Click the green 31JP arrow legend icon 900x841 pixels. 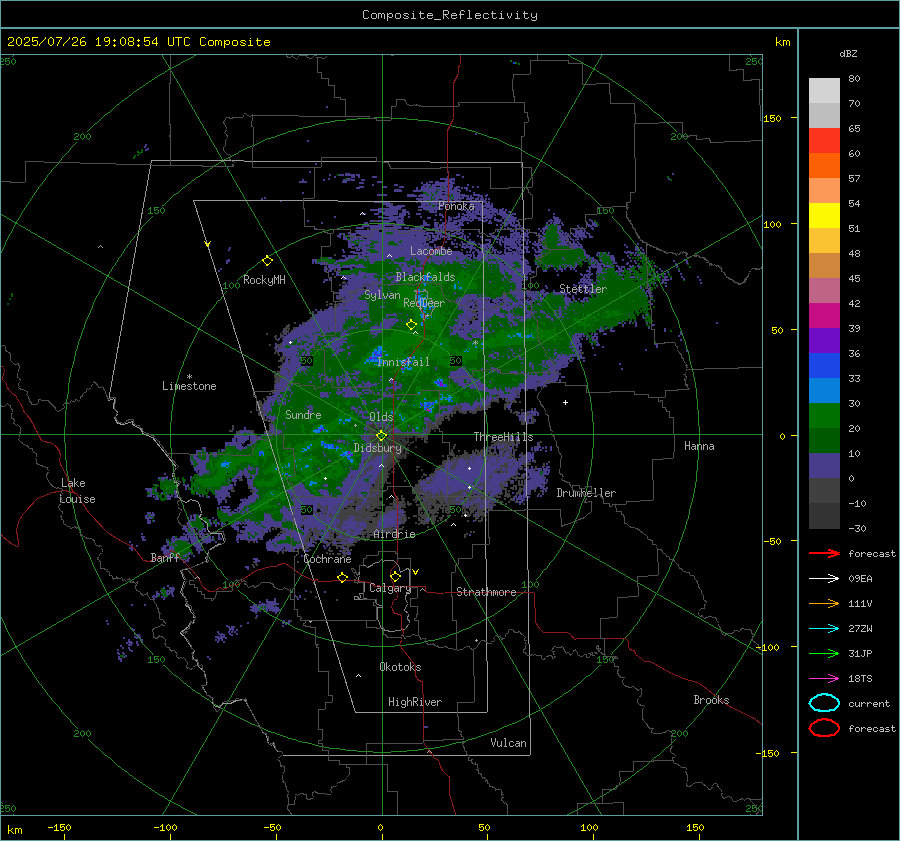[824, 653]
